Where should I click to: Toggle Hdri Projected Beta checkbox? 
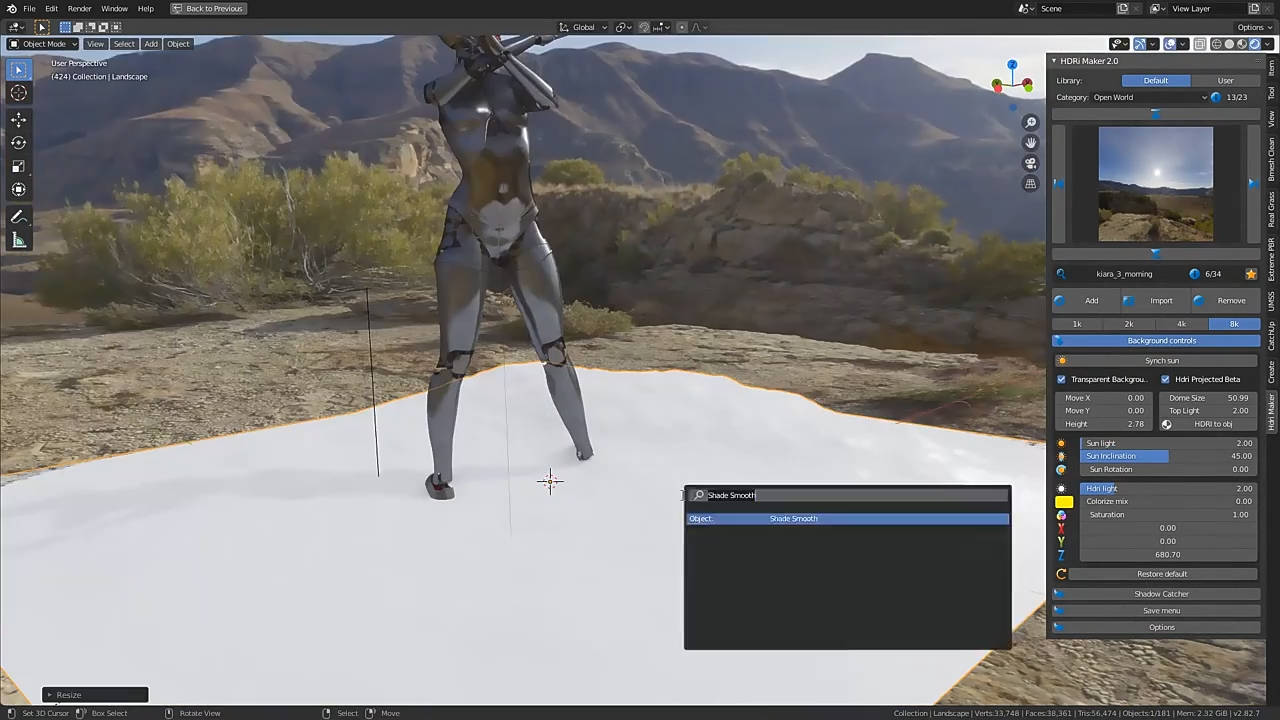1166,380
